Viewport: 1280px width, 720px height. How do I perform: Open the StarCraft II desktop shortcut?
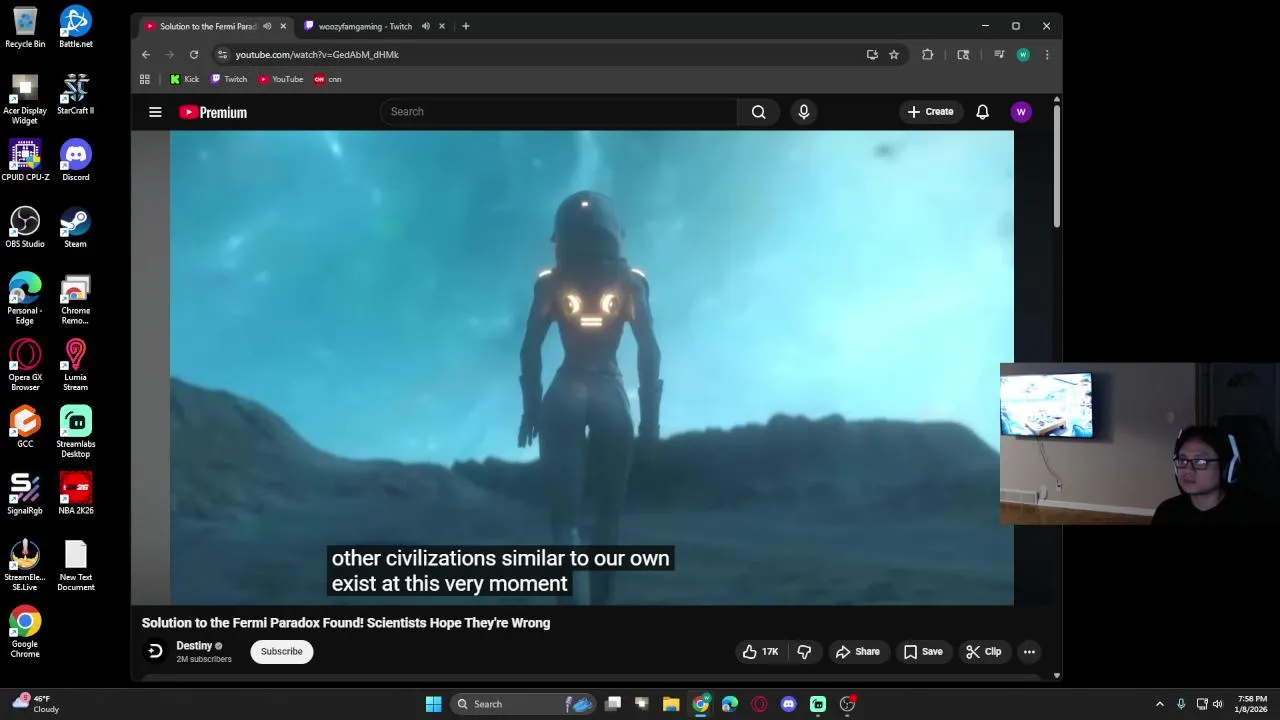75,93
